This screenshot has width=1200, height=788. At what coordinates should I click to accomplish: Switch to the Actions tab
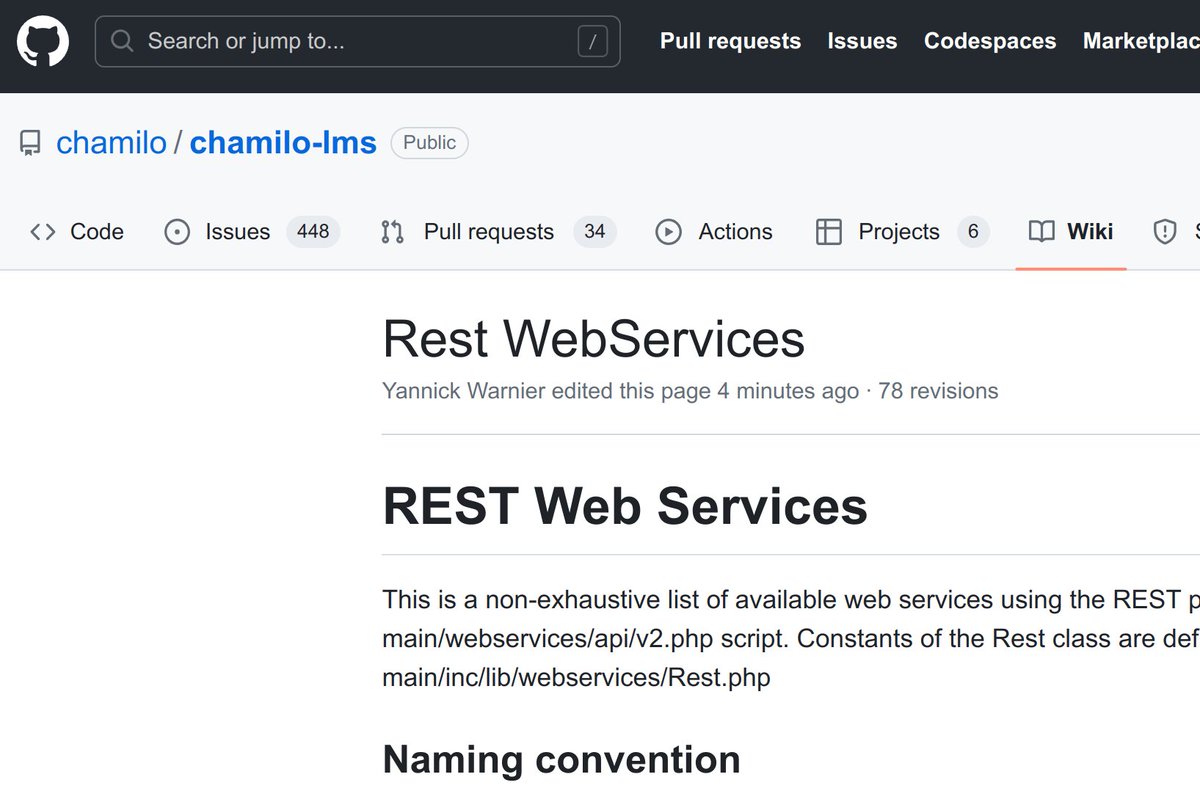click(714, 232)
